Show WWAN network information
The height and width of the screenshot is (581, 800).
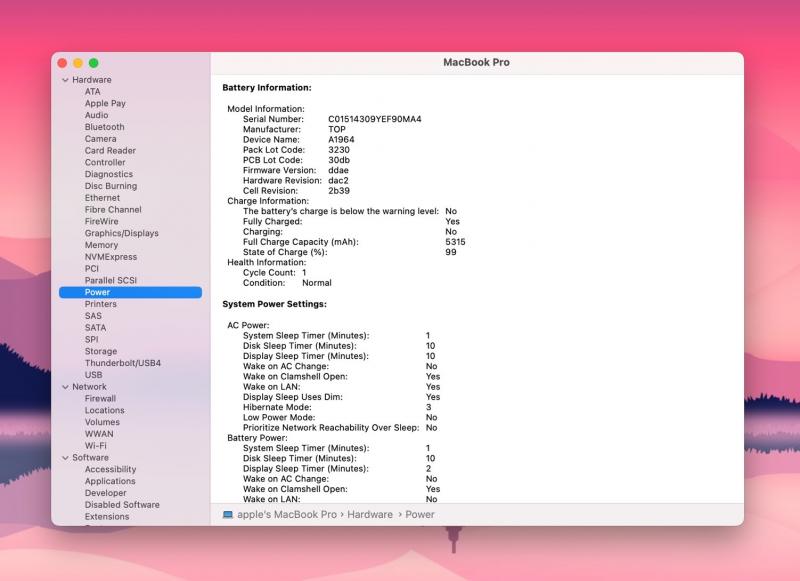[99, 434]
